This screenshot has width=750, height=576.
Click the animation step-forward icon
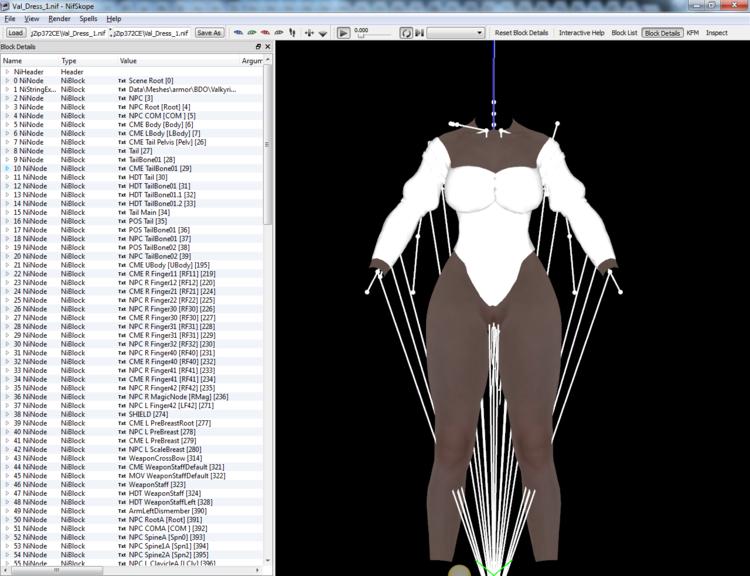[x=419, y=33]
